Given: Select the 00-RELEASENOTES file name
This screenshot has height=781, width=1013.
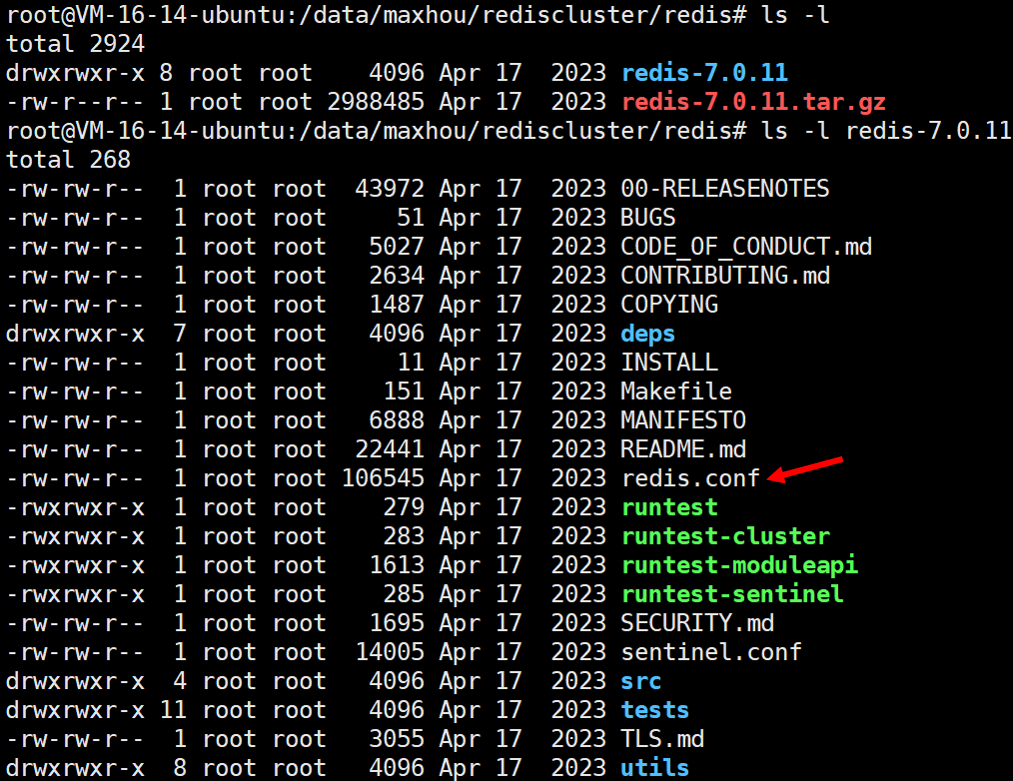Looking at the screenshot, I should tap(725, 189).
